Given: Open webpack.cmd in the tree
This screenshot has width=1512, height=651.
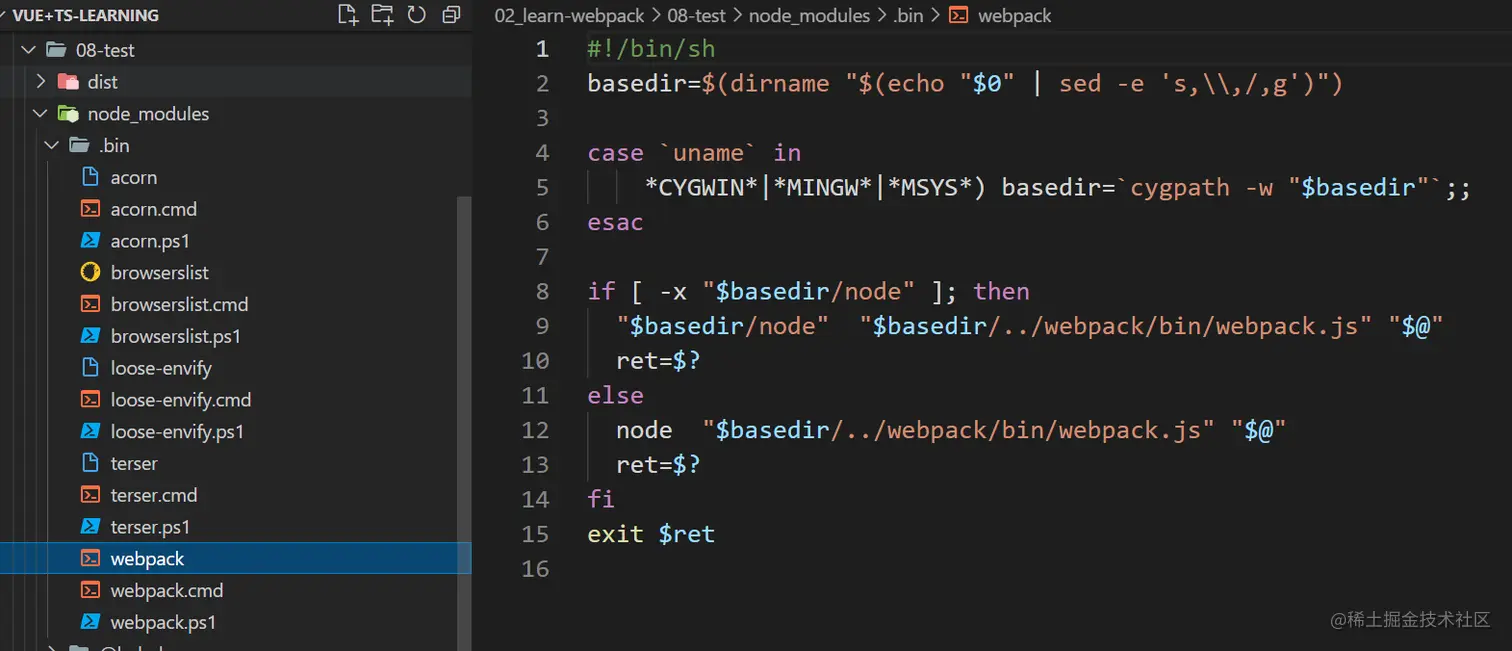Looking at the screenshot, I should tap(167, 591).
